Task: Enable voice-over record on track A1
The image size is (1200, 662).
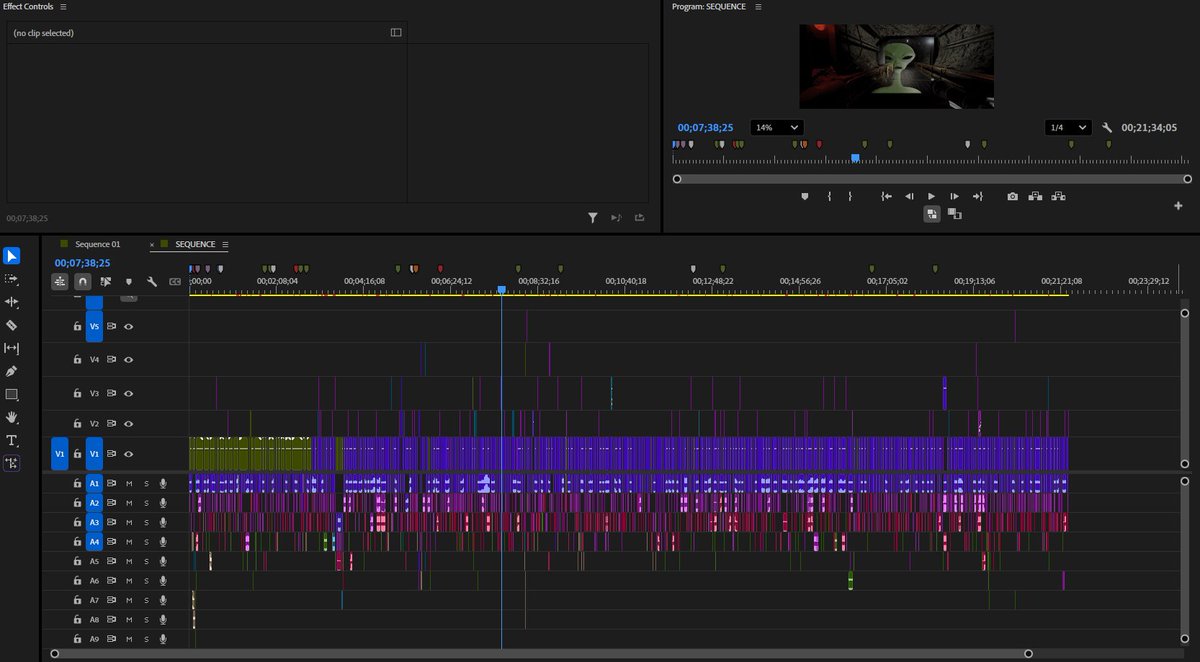Action: [162, 483]
